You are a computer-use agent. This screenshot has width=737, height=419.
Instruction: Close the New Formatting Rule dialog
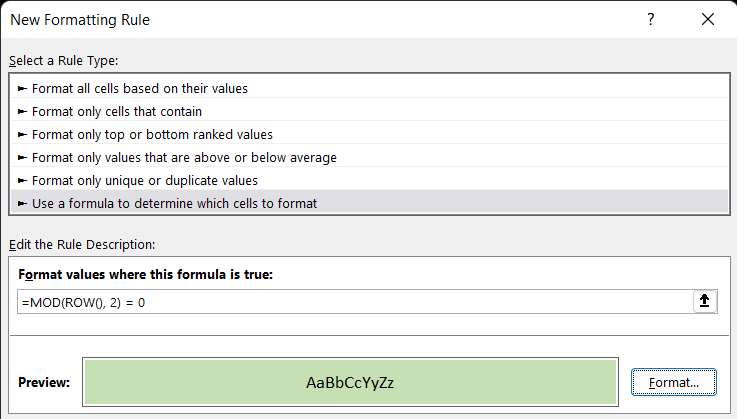(x=708, y=19)
